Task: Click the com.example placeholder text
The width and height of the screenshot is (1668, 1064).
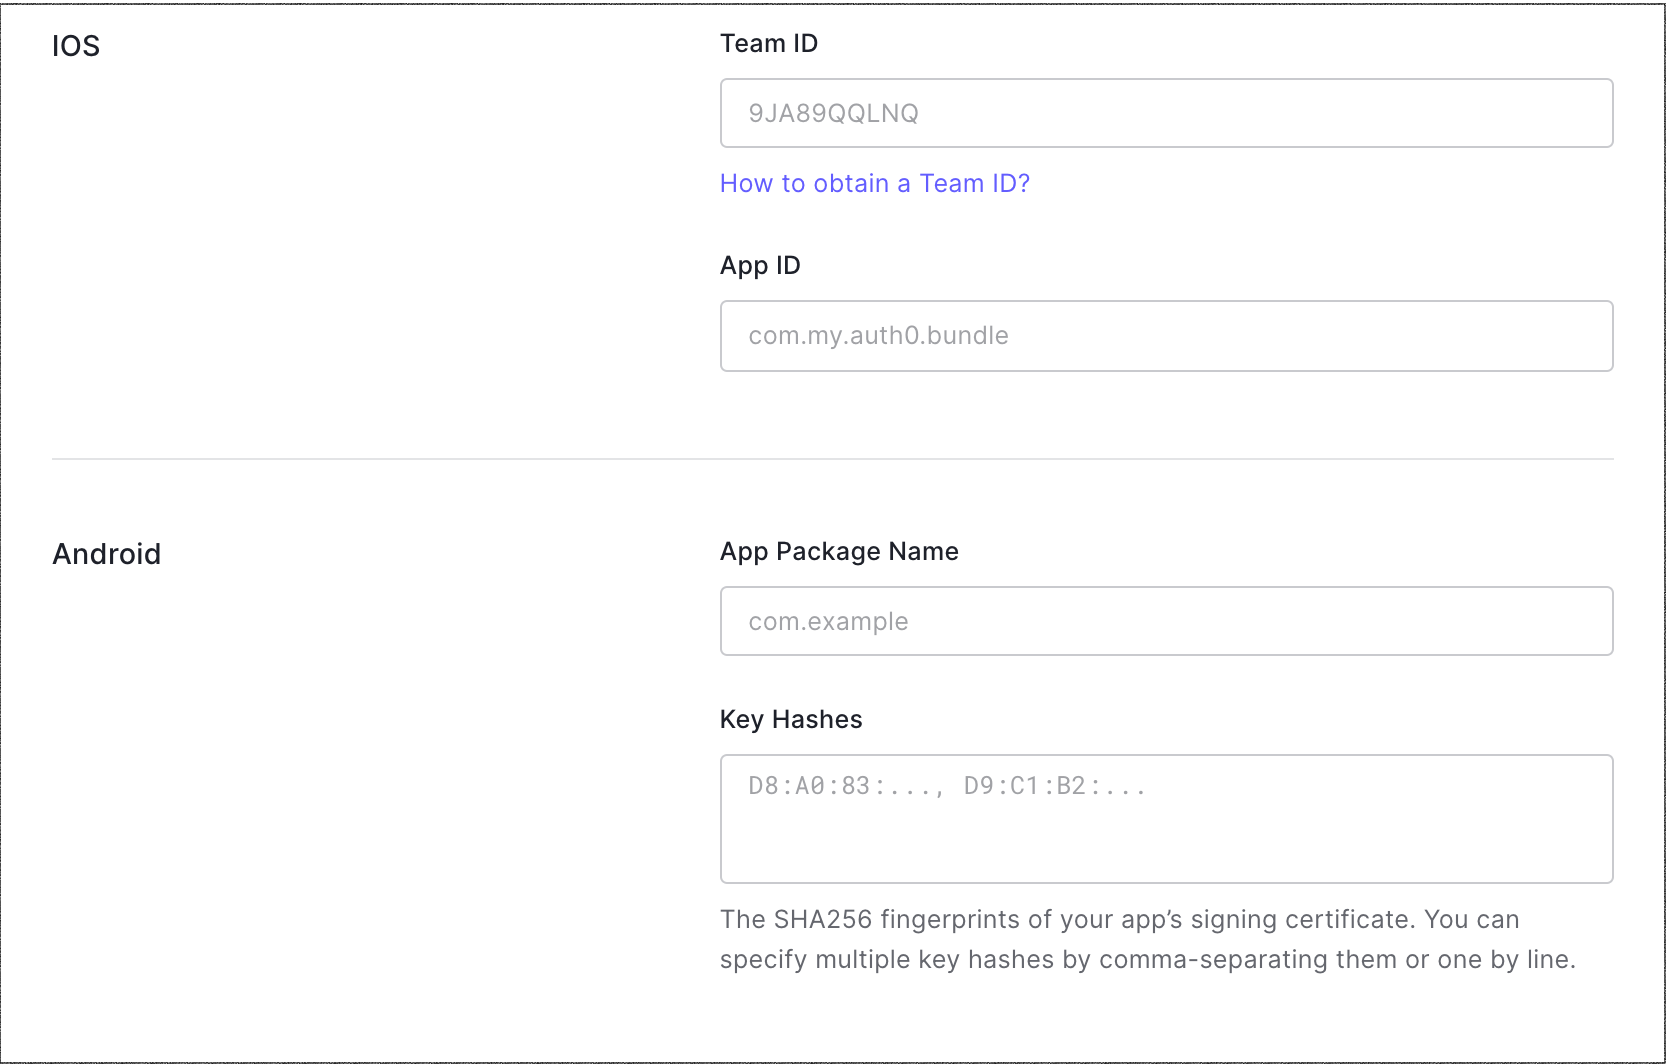Action: 828,622
